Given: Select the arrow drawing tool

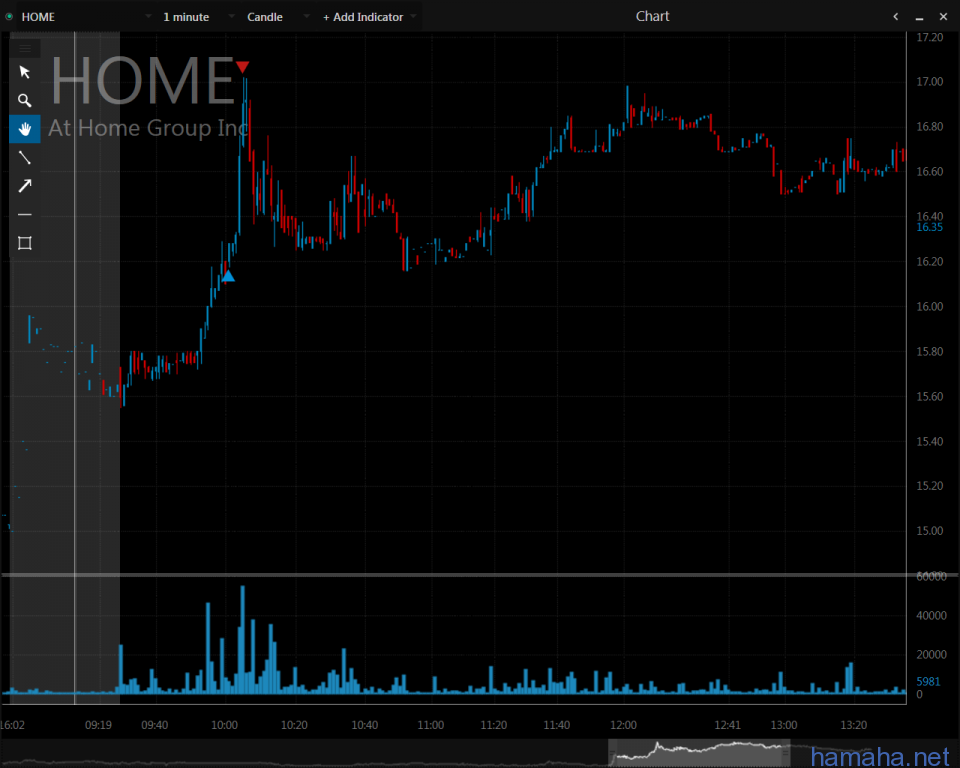Looking at the screenshot, I should 24,186.
